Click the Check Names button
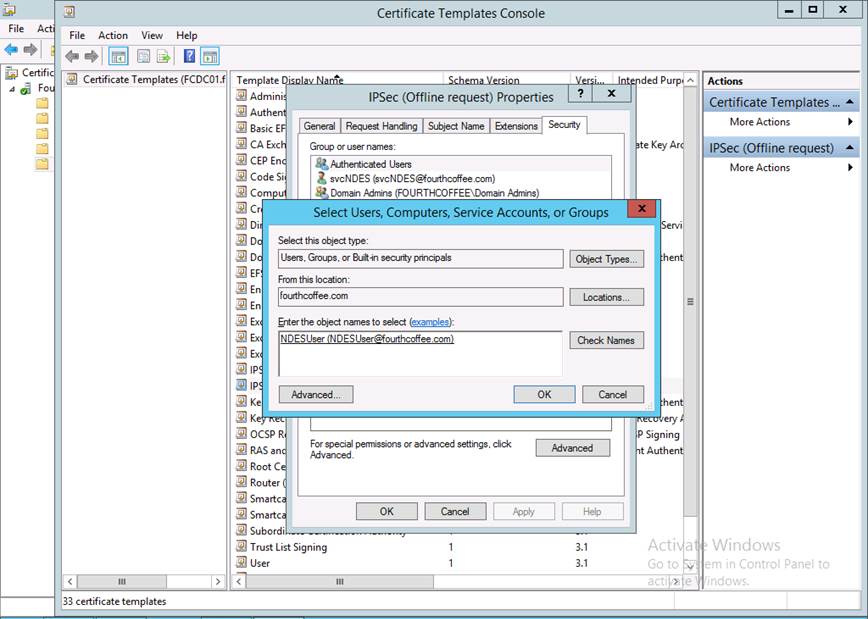Screen dimensions: 868x619 [606, 340]
